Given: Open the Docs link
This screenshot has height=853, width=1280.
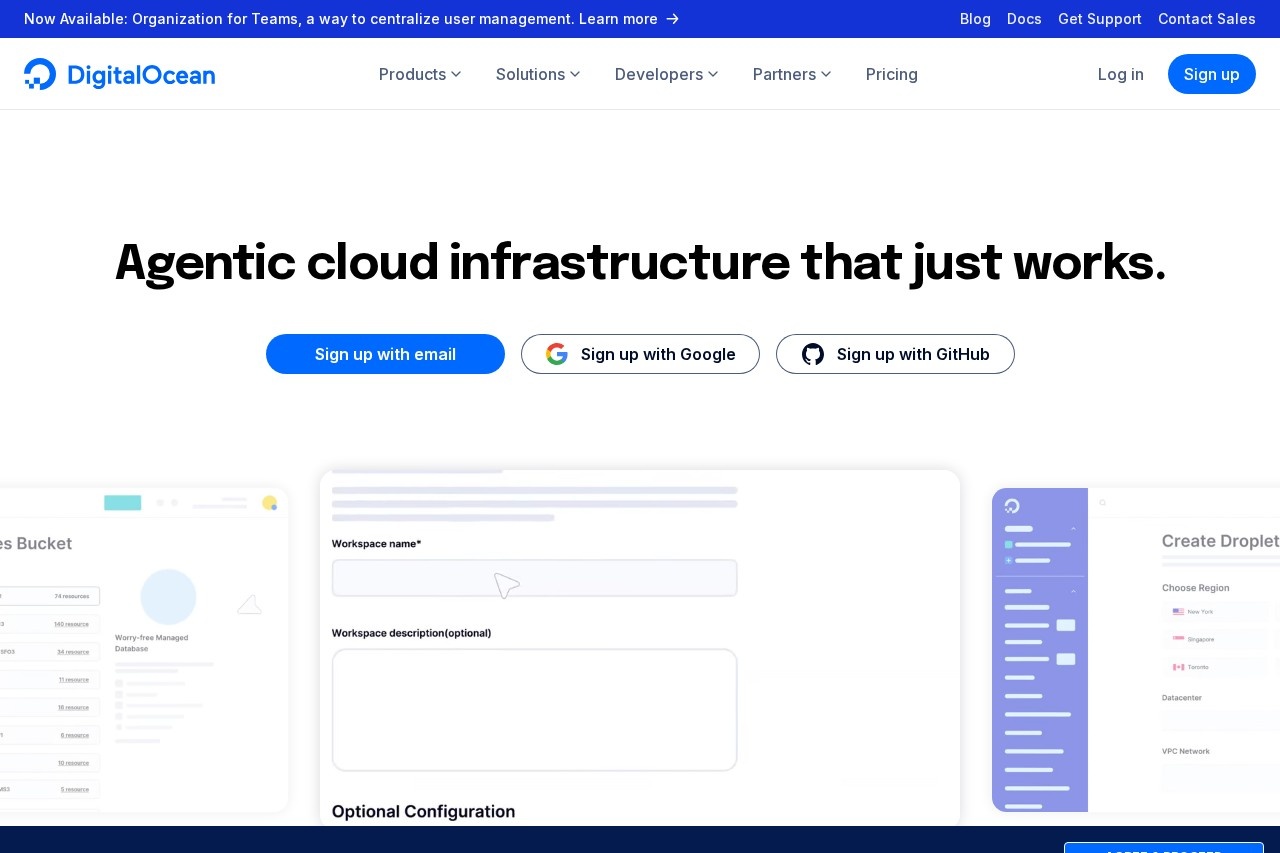Looking at the screenshot, I should [1024, 19].
